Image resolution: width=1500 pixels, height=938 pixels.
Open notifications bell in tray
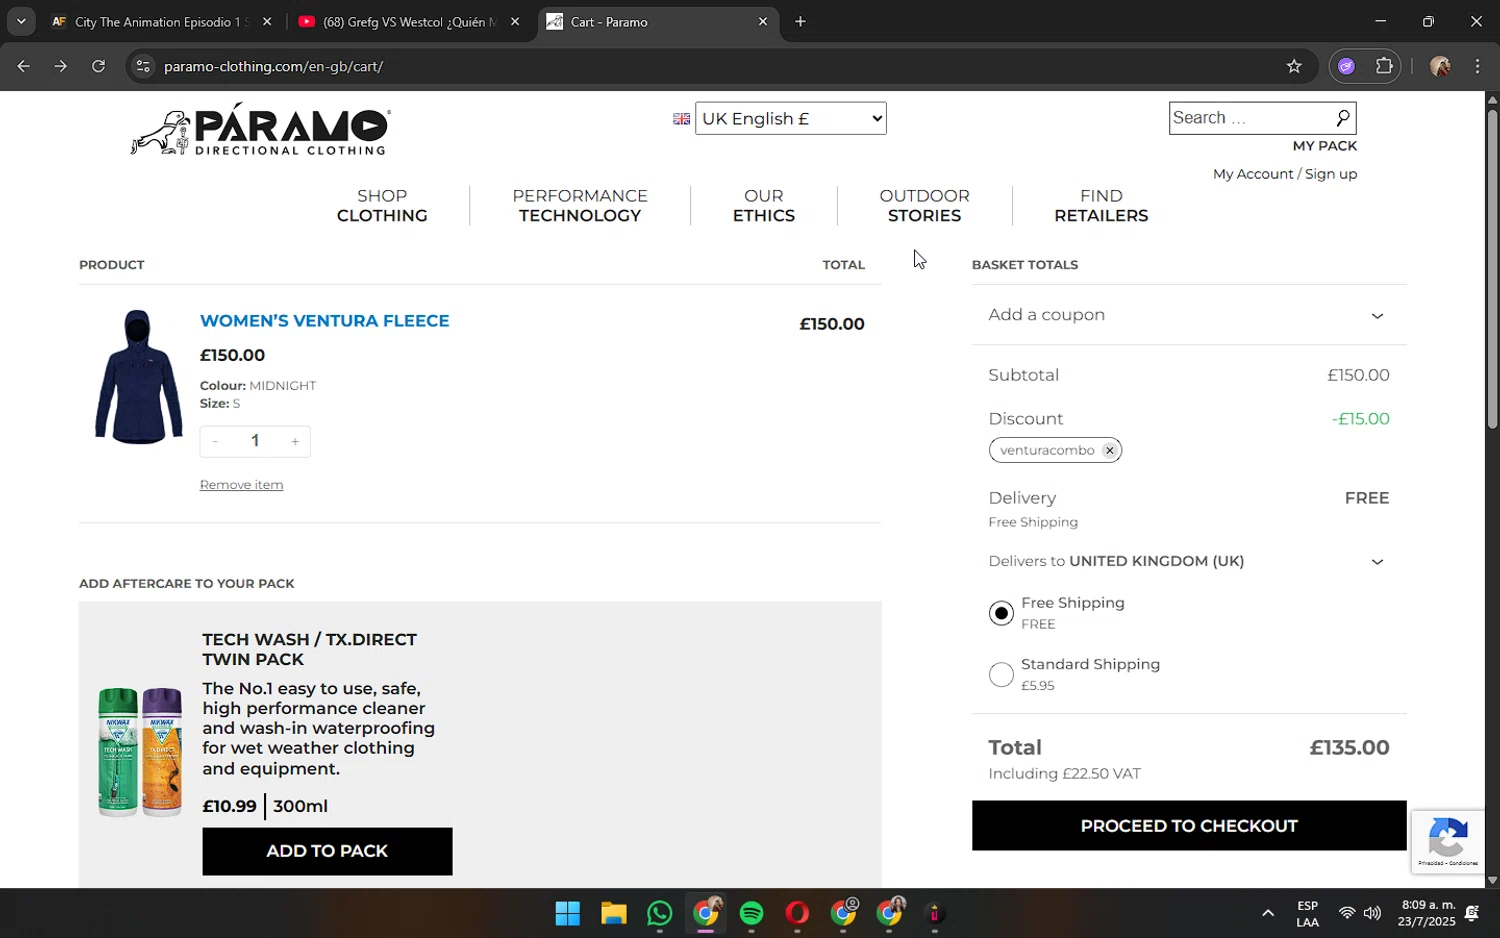pyautogui.click(x=1472, y=913)
